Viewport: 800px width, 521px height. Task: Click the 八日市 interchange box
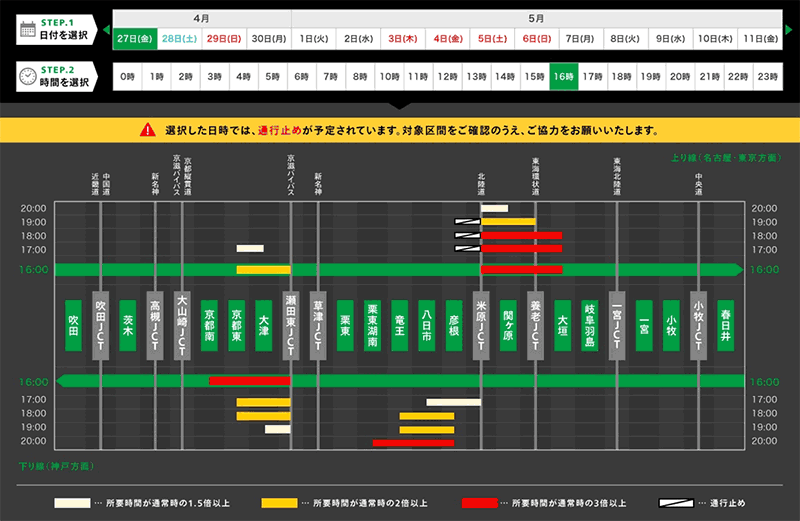pos(427,326)
